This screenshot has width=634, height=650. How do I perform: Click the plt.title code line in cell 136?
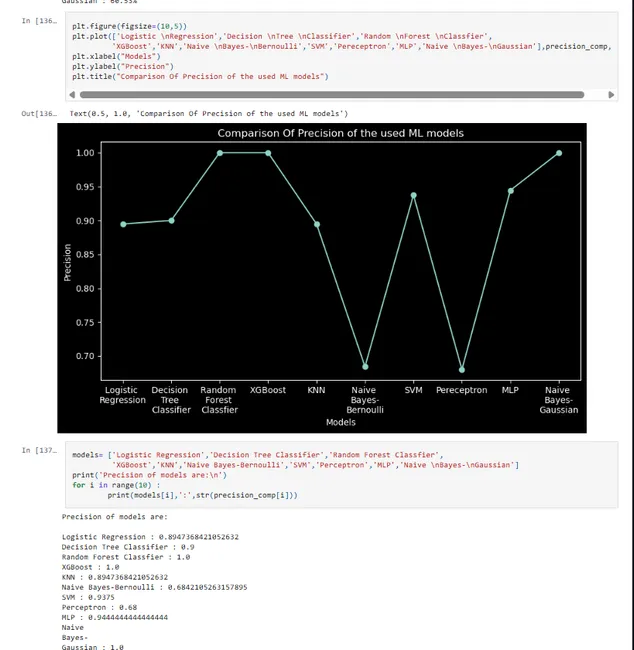[200, 76]
